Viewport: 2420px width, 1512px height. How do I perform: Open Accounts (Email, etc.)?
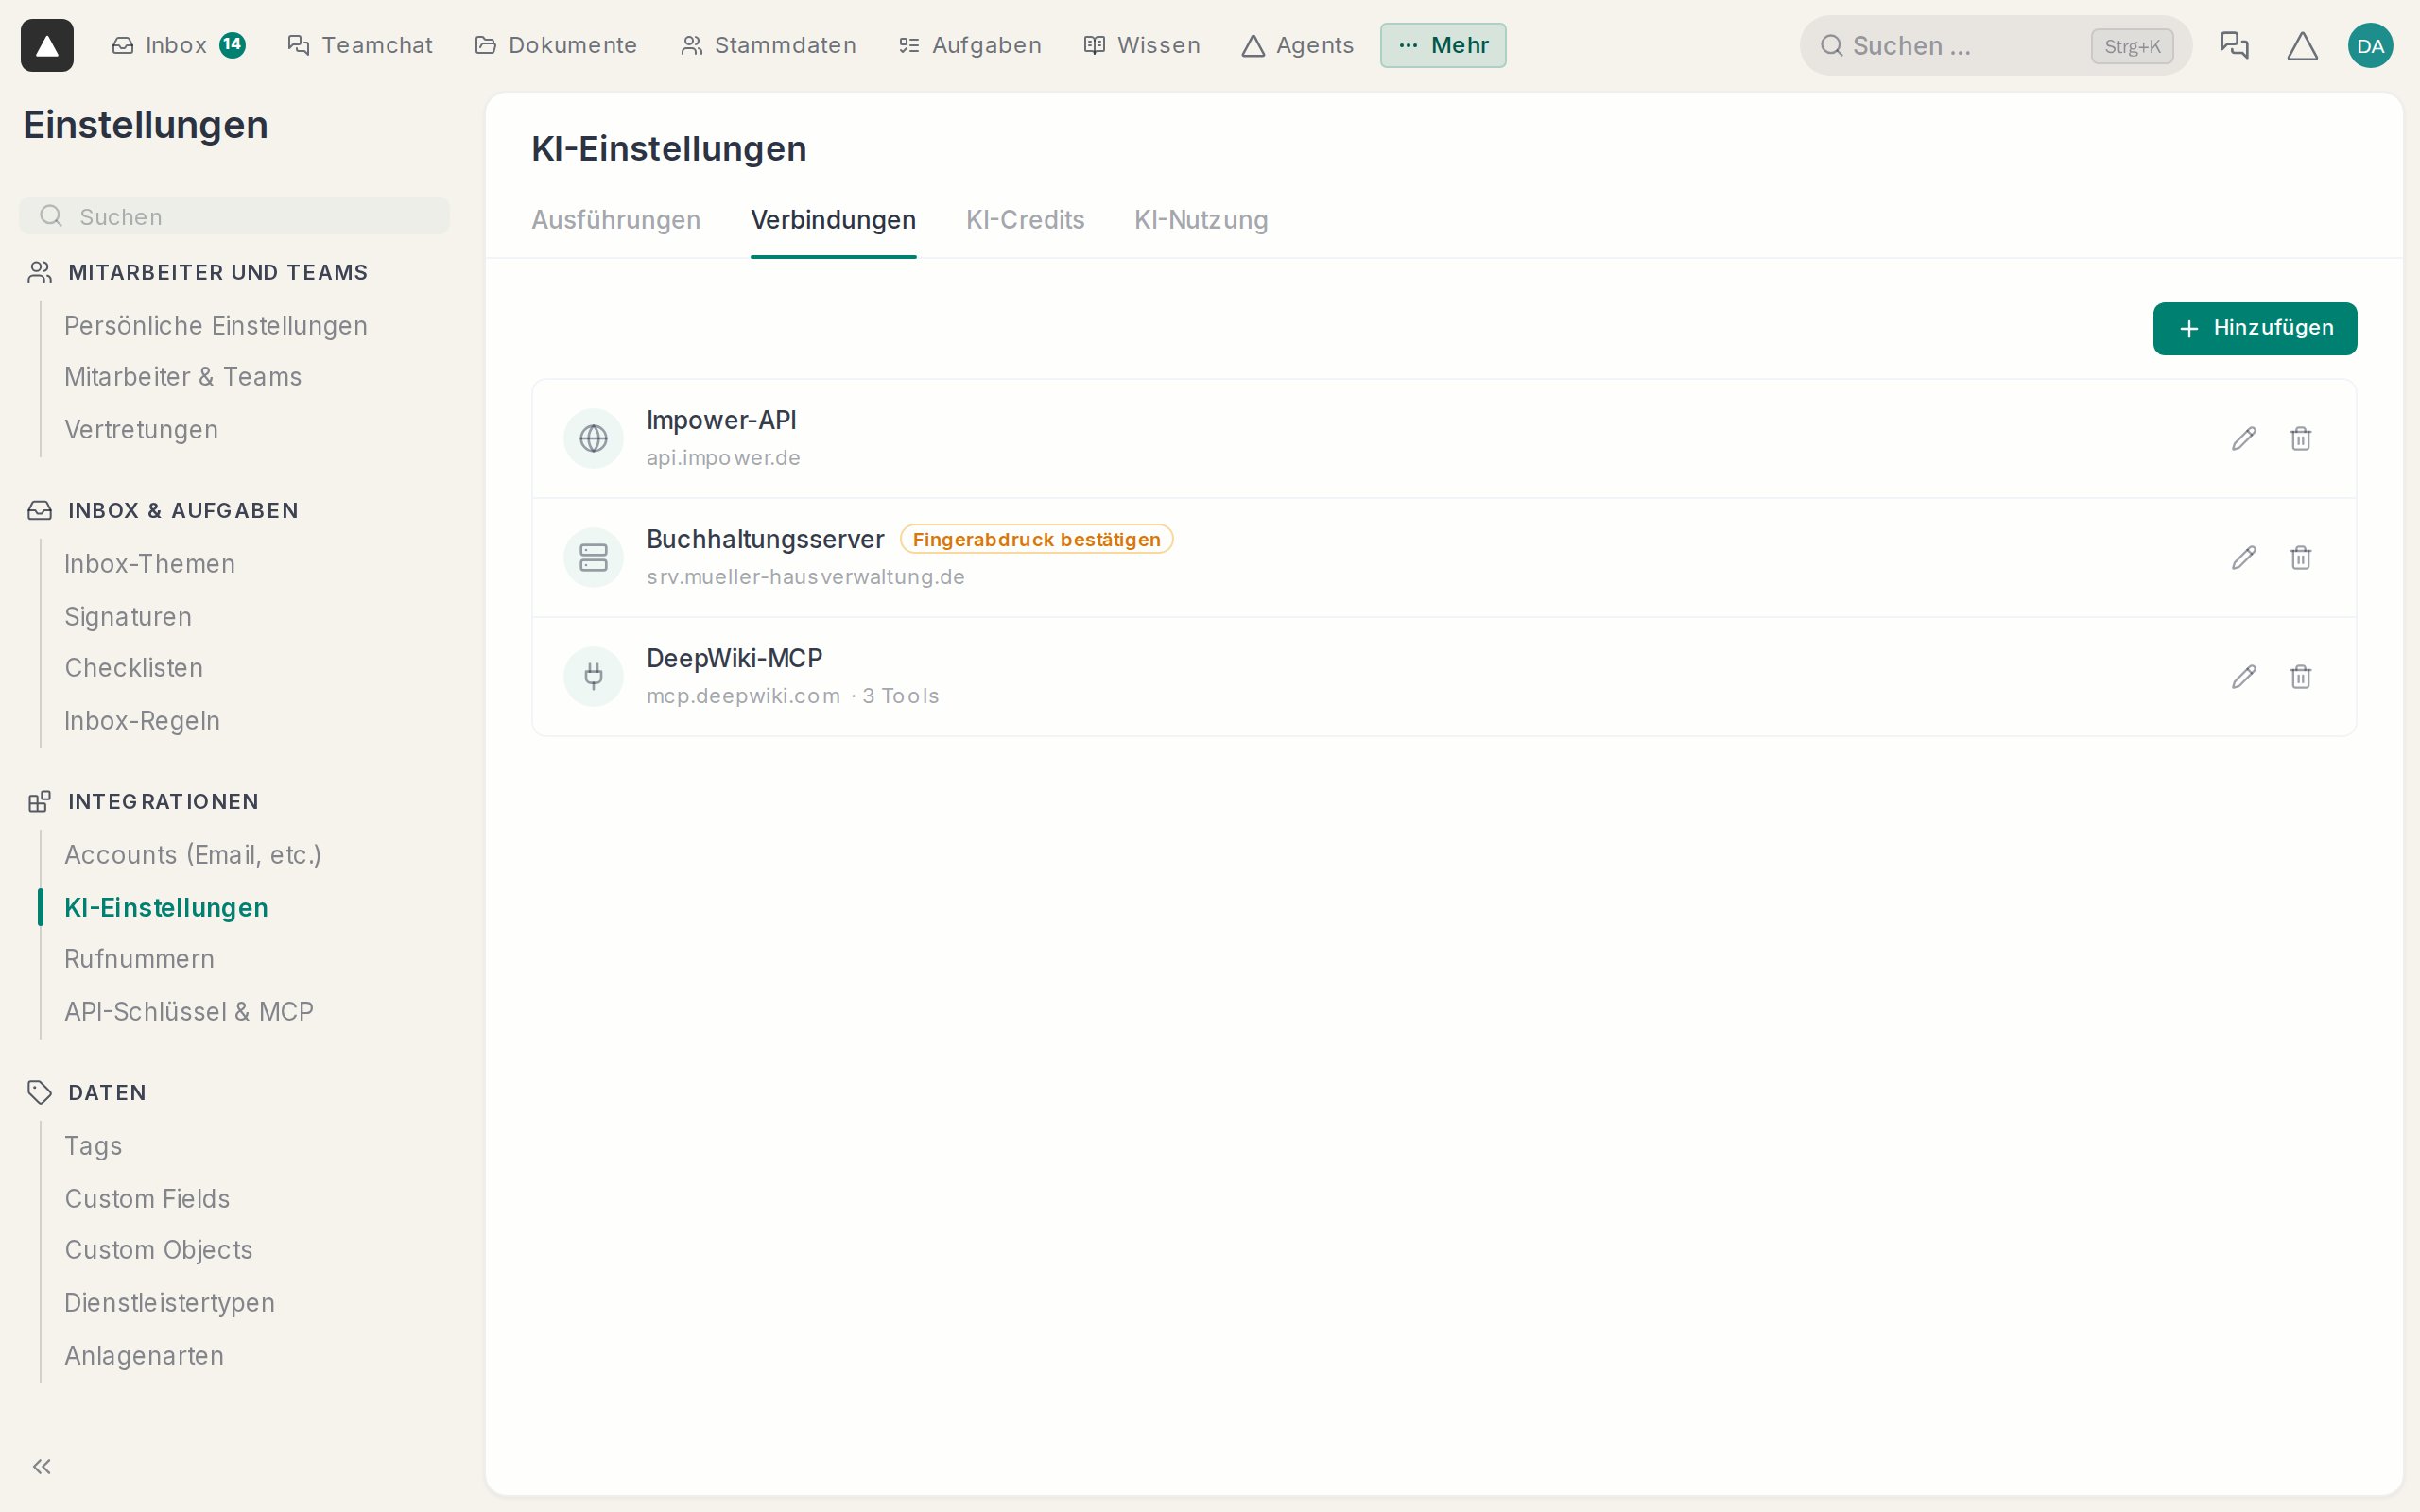(x=193, y=854)
